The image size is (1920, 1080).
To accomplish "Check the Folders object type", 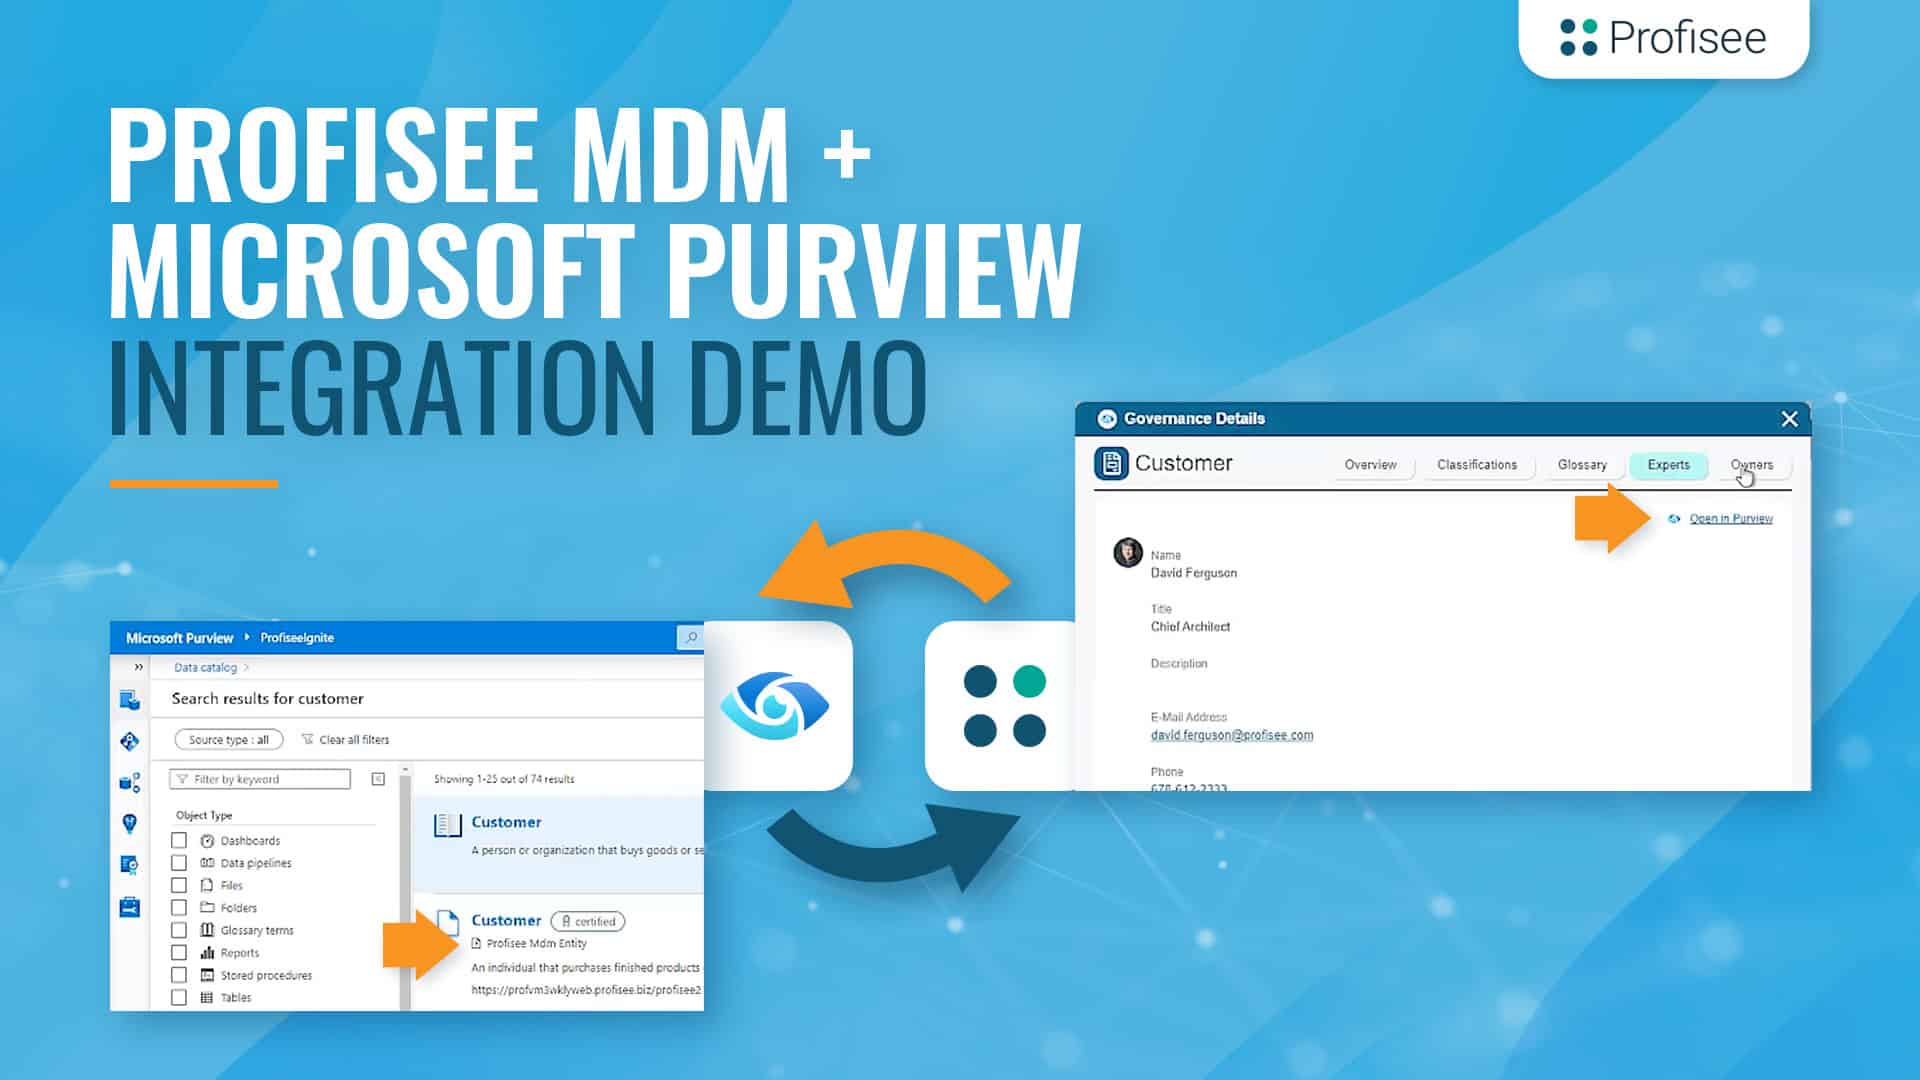I will (179, 908).
